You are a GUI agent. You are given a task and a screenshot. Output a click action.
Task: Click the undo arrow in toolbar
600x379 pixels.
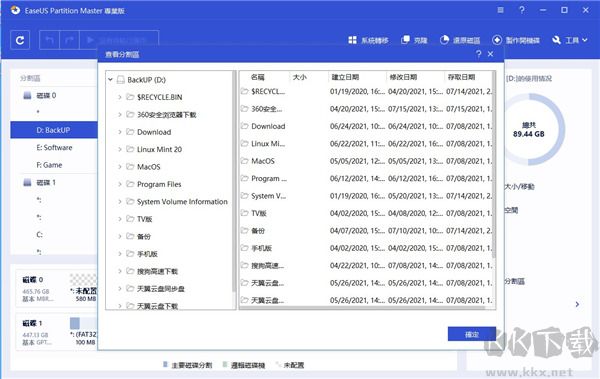point(49,40)
